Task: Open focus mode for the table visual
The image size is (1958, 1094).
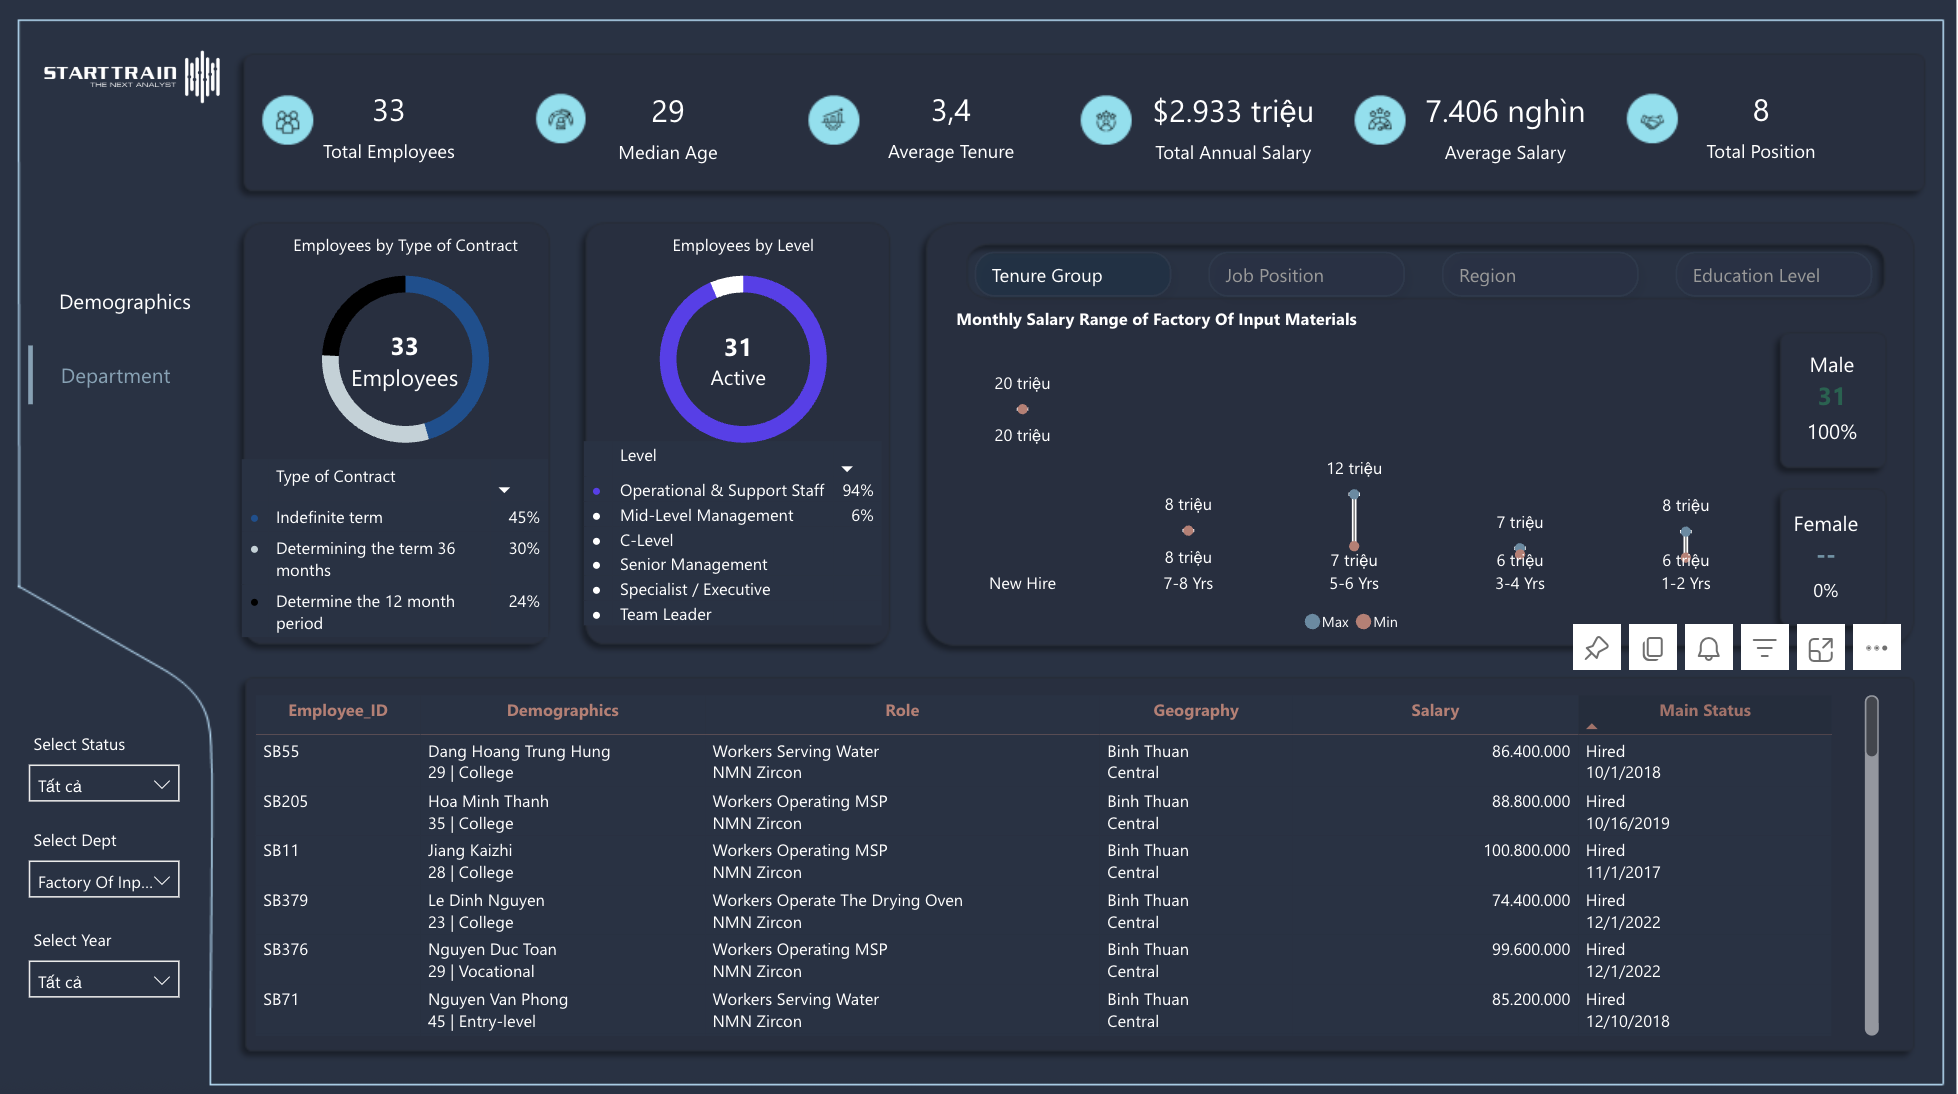Action: pyautogui.click(x=1821, y=647)
